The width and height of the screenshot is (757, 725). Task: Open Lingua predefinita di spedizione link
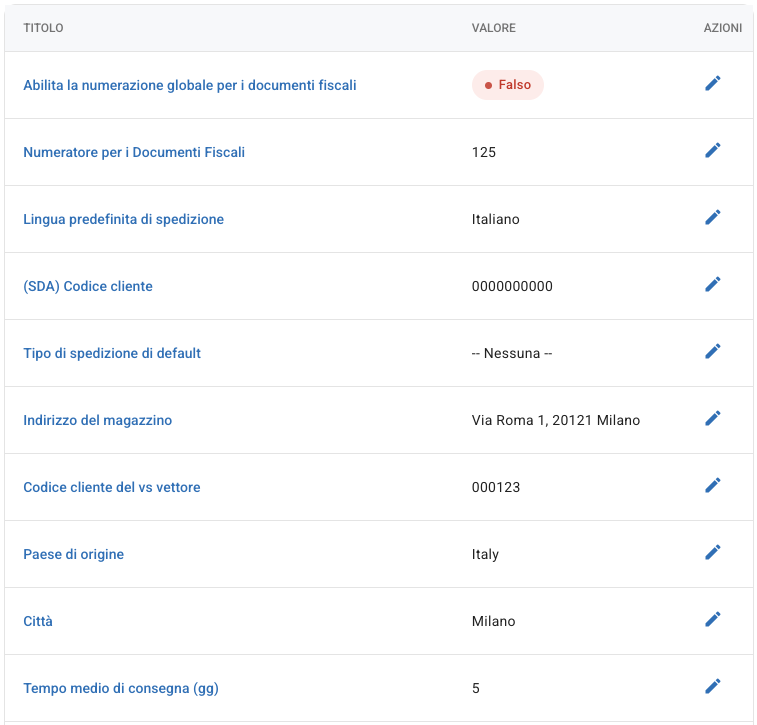[x=124, y=220]
